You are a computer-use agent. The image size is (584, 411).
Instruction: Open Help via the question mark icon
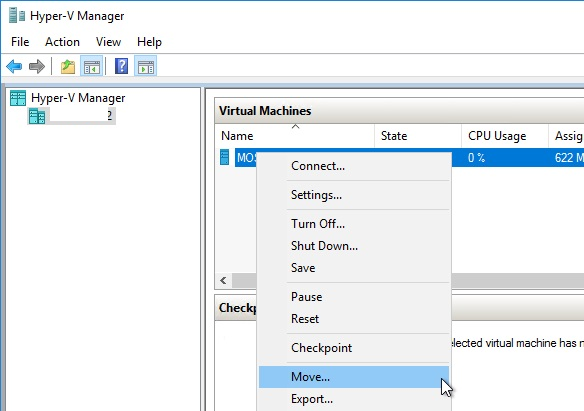point(121,66)
